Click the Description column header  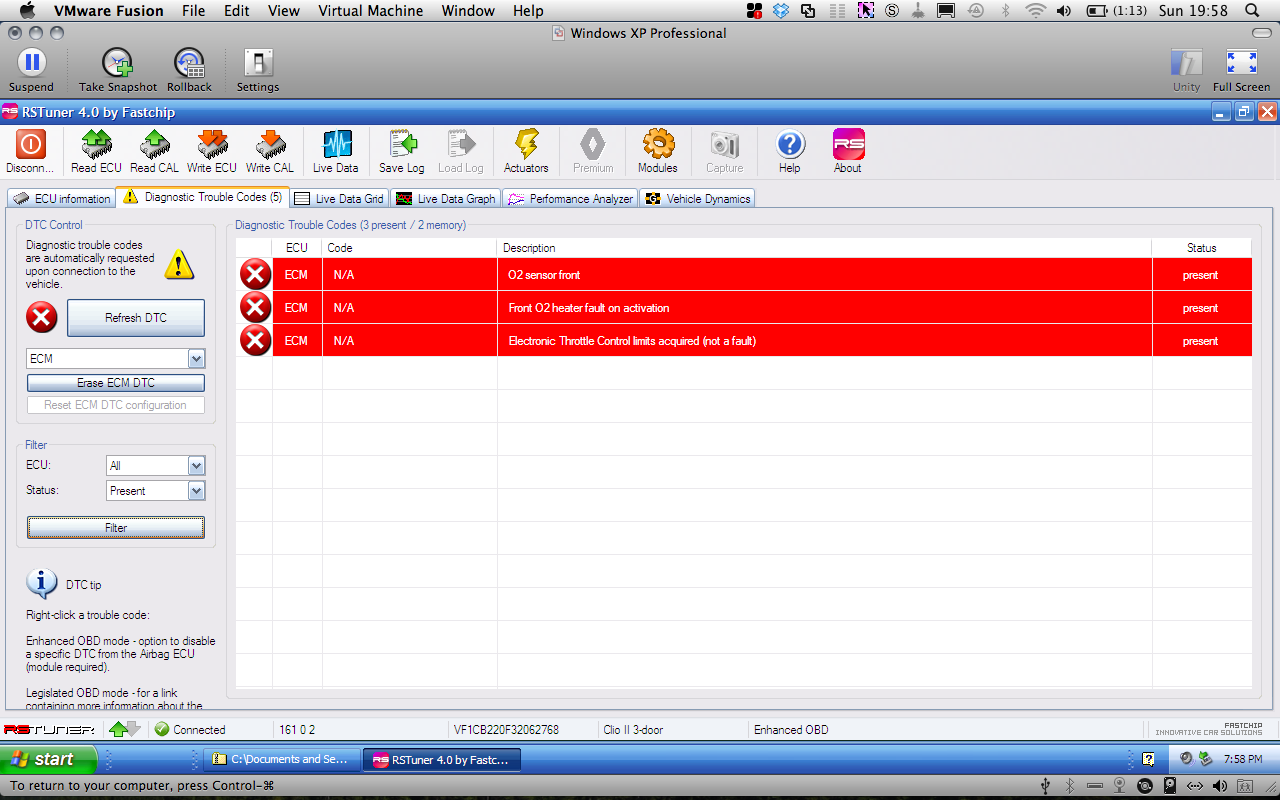click(x=824, y=248)
